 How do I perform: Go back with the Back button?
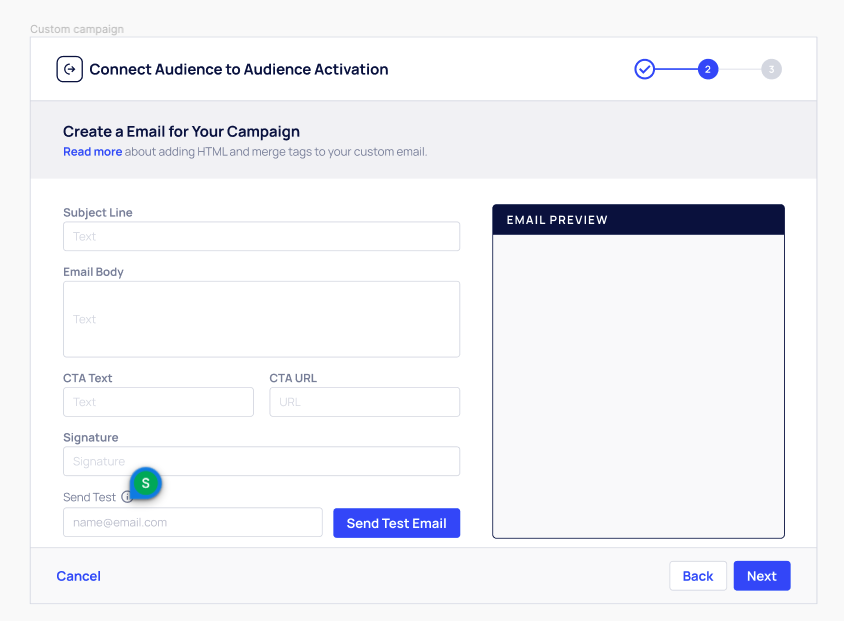point(697,576)
